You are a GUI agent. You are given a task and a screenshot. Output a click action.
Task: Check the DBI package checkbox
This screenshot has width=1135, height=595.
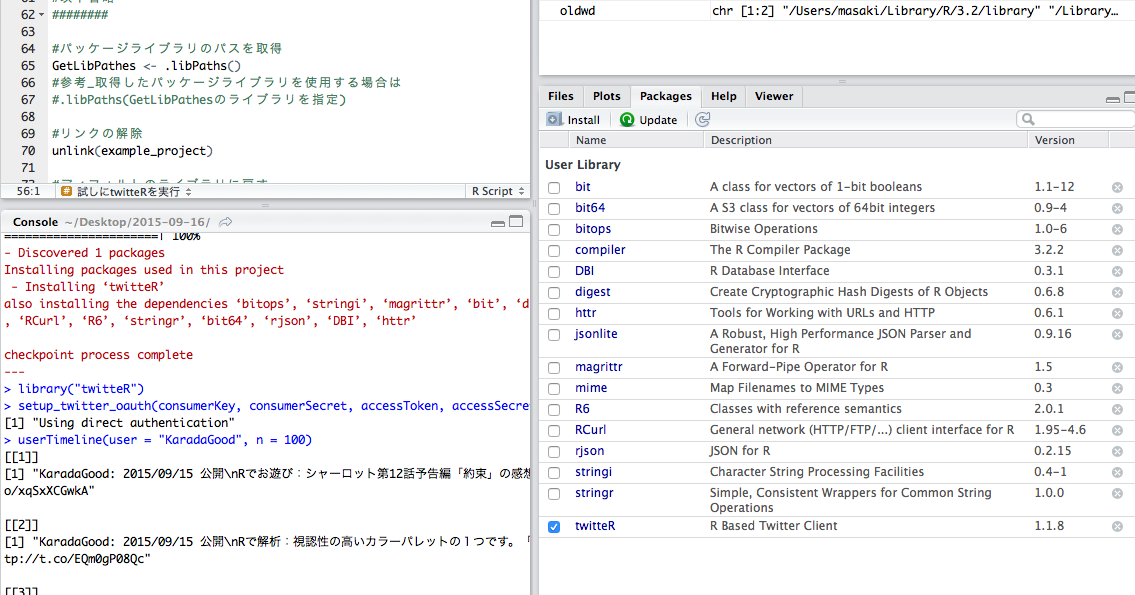pyautogui.click(x=554, y=271)
